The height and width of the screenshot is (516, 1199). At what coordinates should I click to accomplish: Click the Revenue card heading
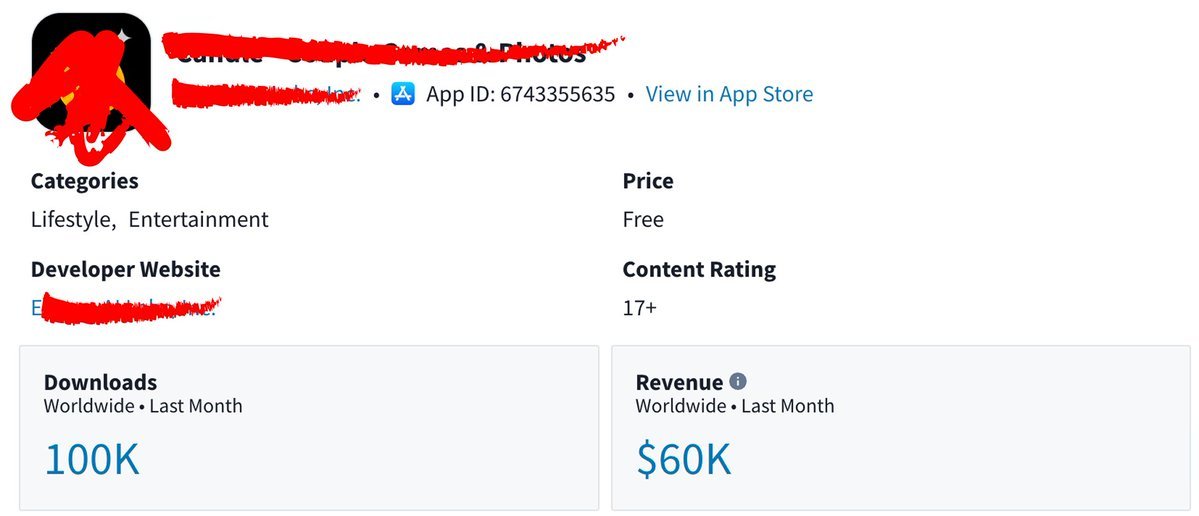click(679, 382)
